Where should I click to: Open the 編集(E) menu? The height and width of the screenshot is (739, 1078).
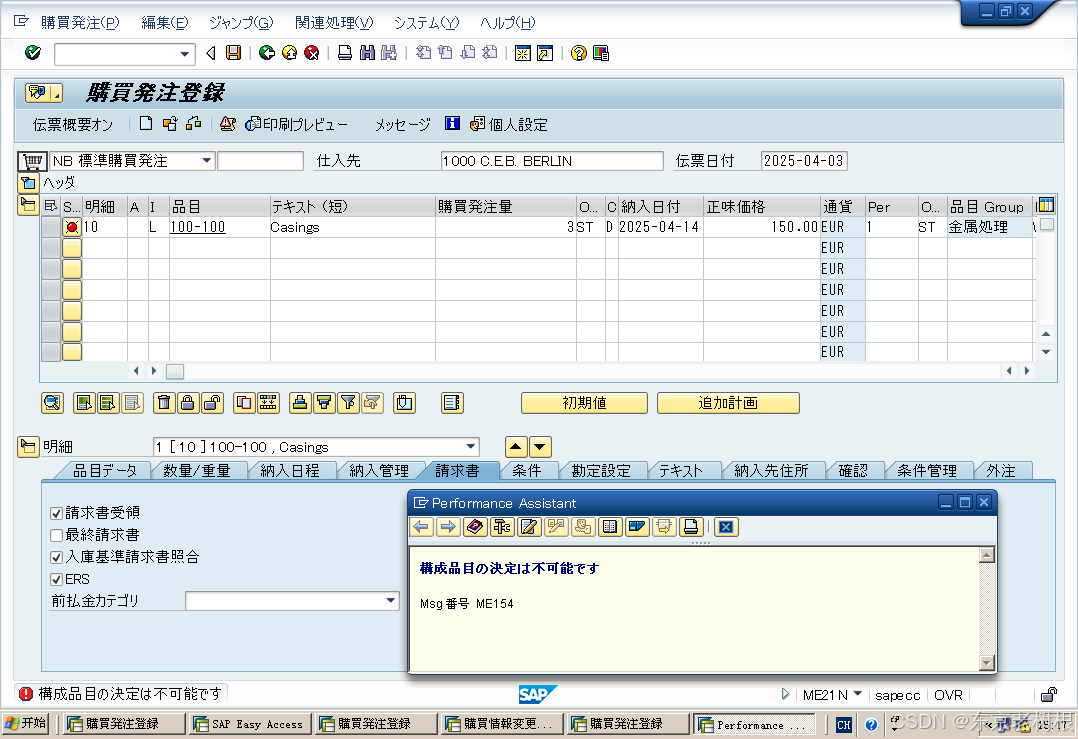tap(164, 23)
